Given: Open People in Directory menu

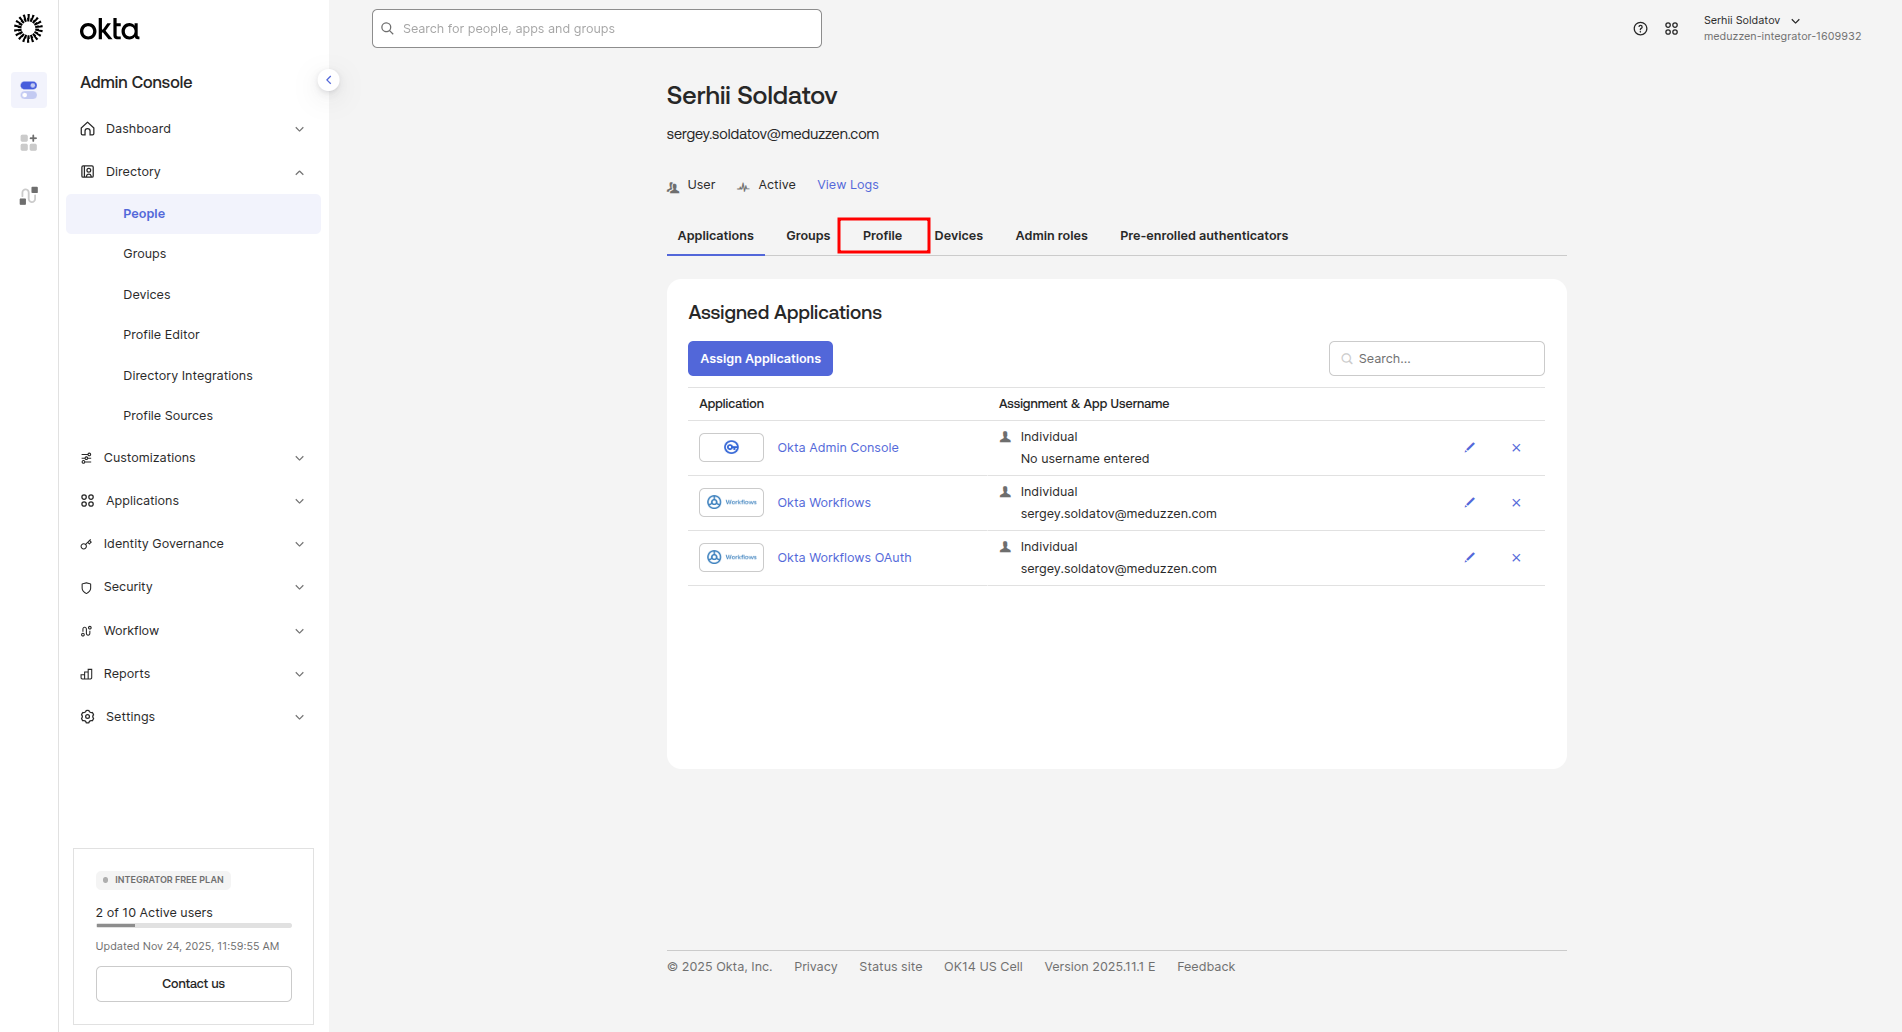Looking at the screenshot, I should (x=193, y=214).
